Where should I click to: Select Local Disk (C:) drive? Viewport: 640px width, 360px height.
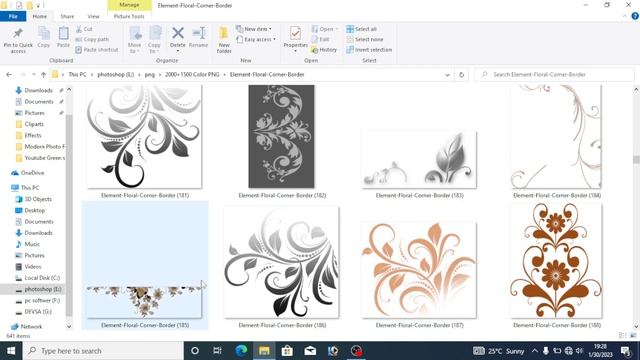point(42,278)
